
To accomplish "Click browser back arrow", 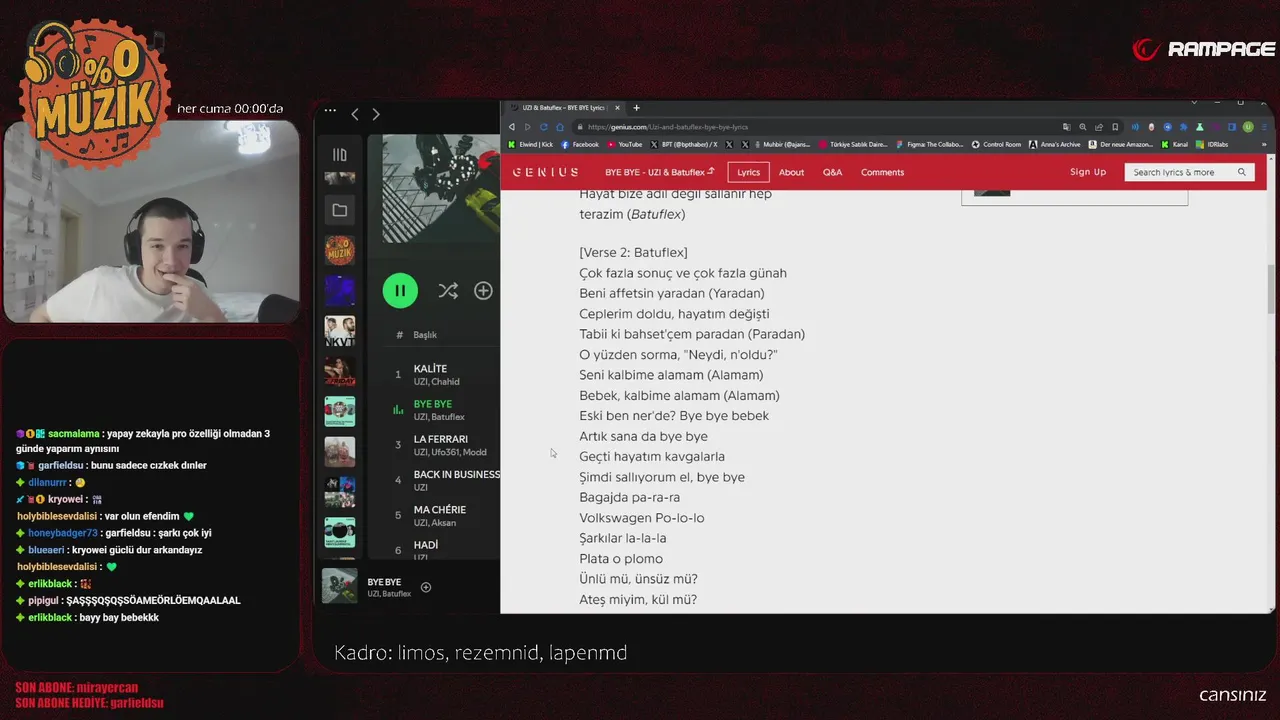I will (512, 127).
